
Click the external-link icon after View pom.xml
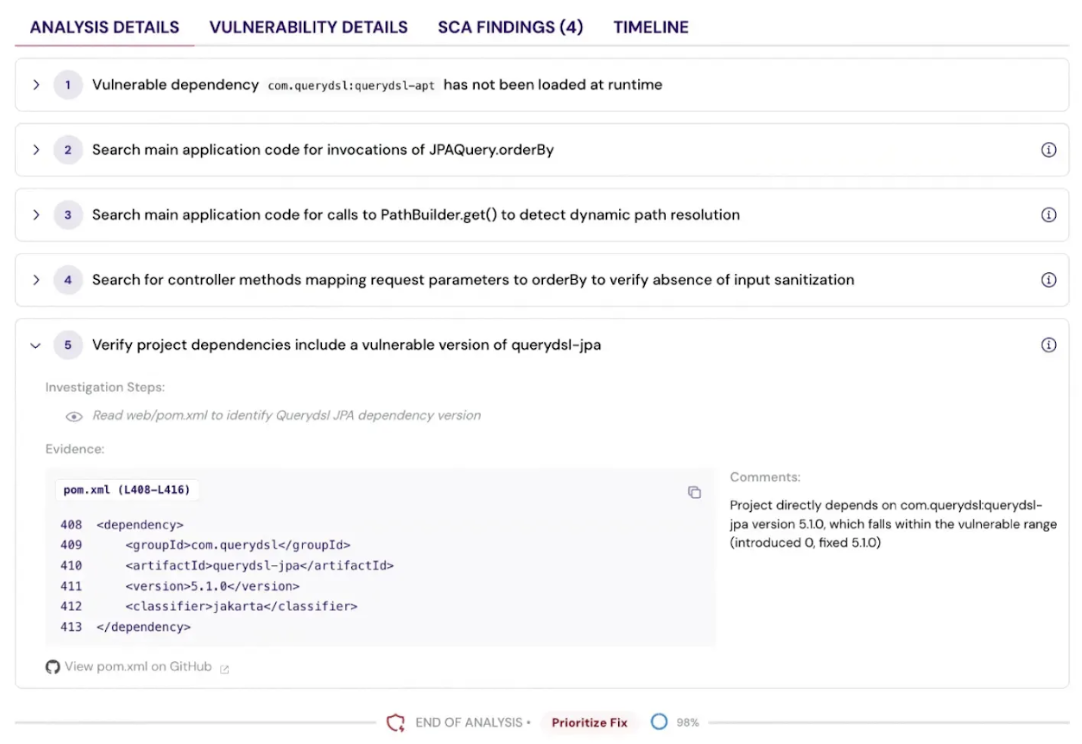(x=222, y=667)
